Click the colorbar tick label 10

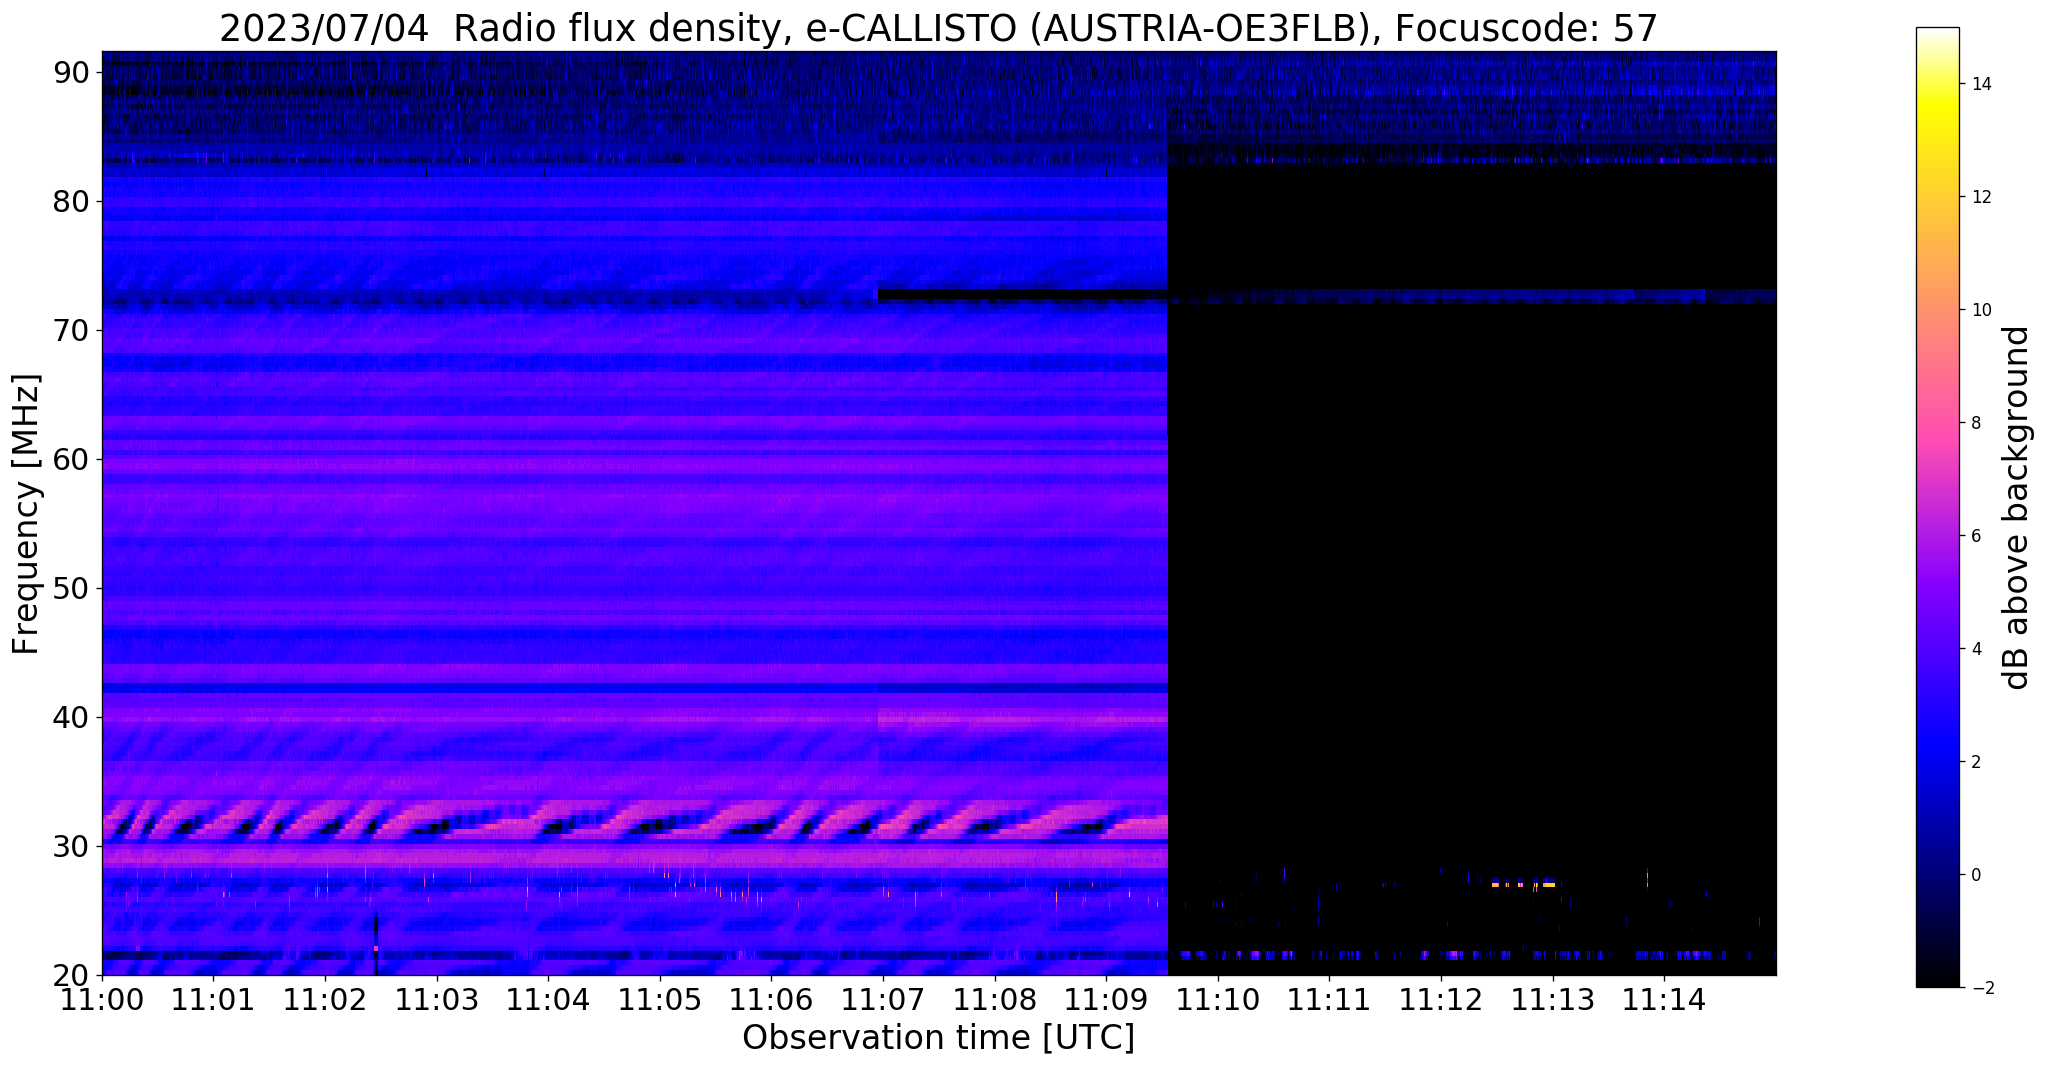click(x=1980, y=310)
